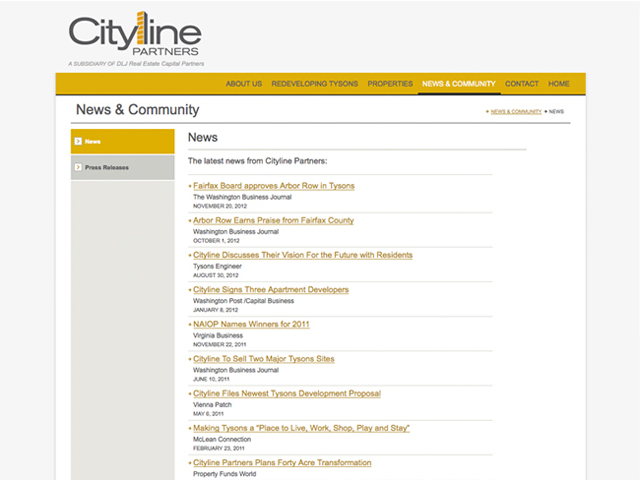
Task: Click the 'May 6, 2011' date
Action: (208, 414)
